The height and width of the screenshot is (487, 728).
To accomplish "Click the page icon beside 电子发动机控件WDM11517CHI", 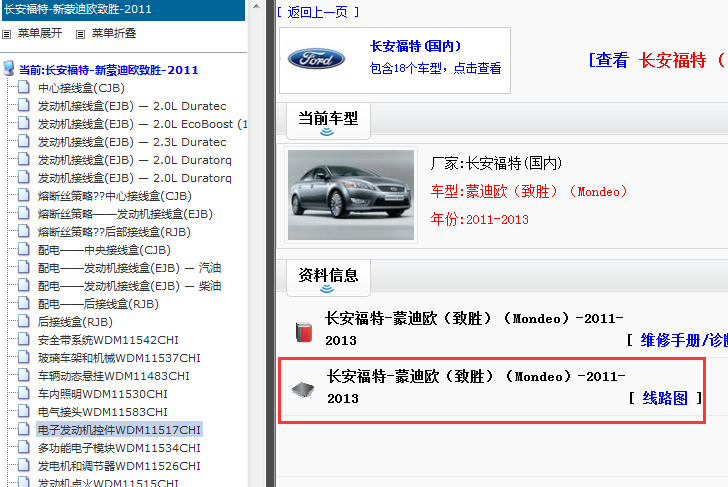I will pos(24,429).
